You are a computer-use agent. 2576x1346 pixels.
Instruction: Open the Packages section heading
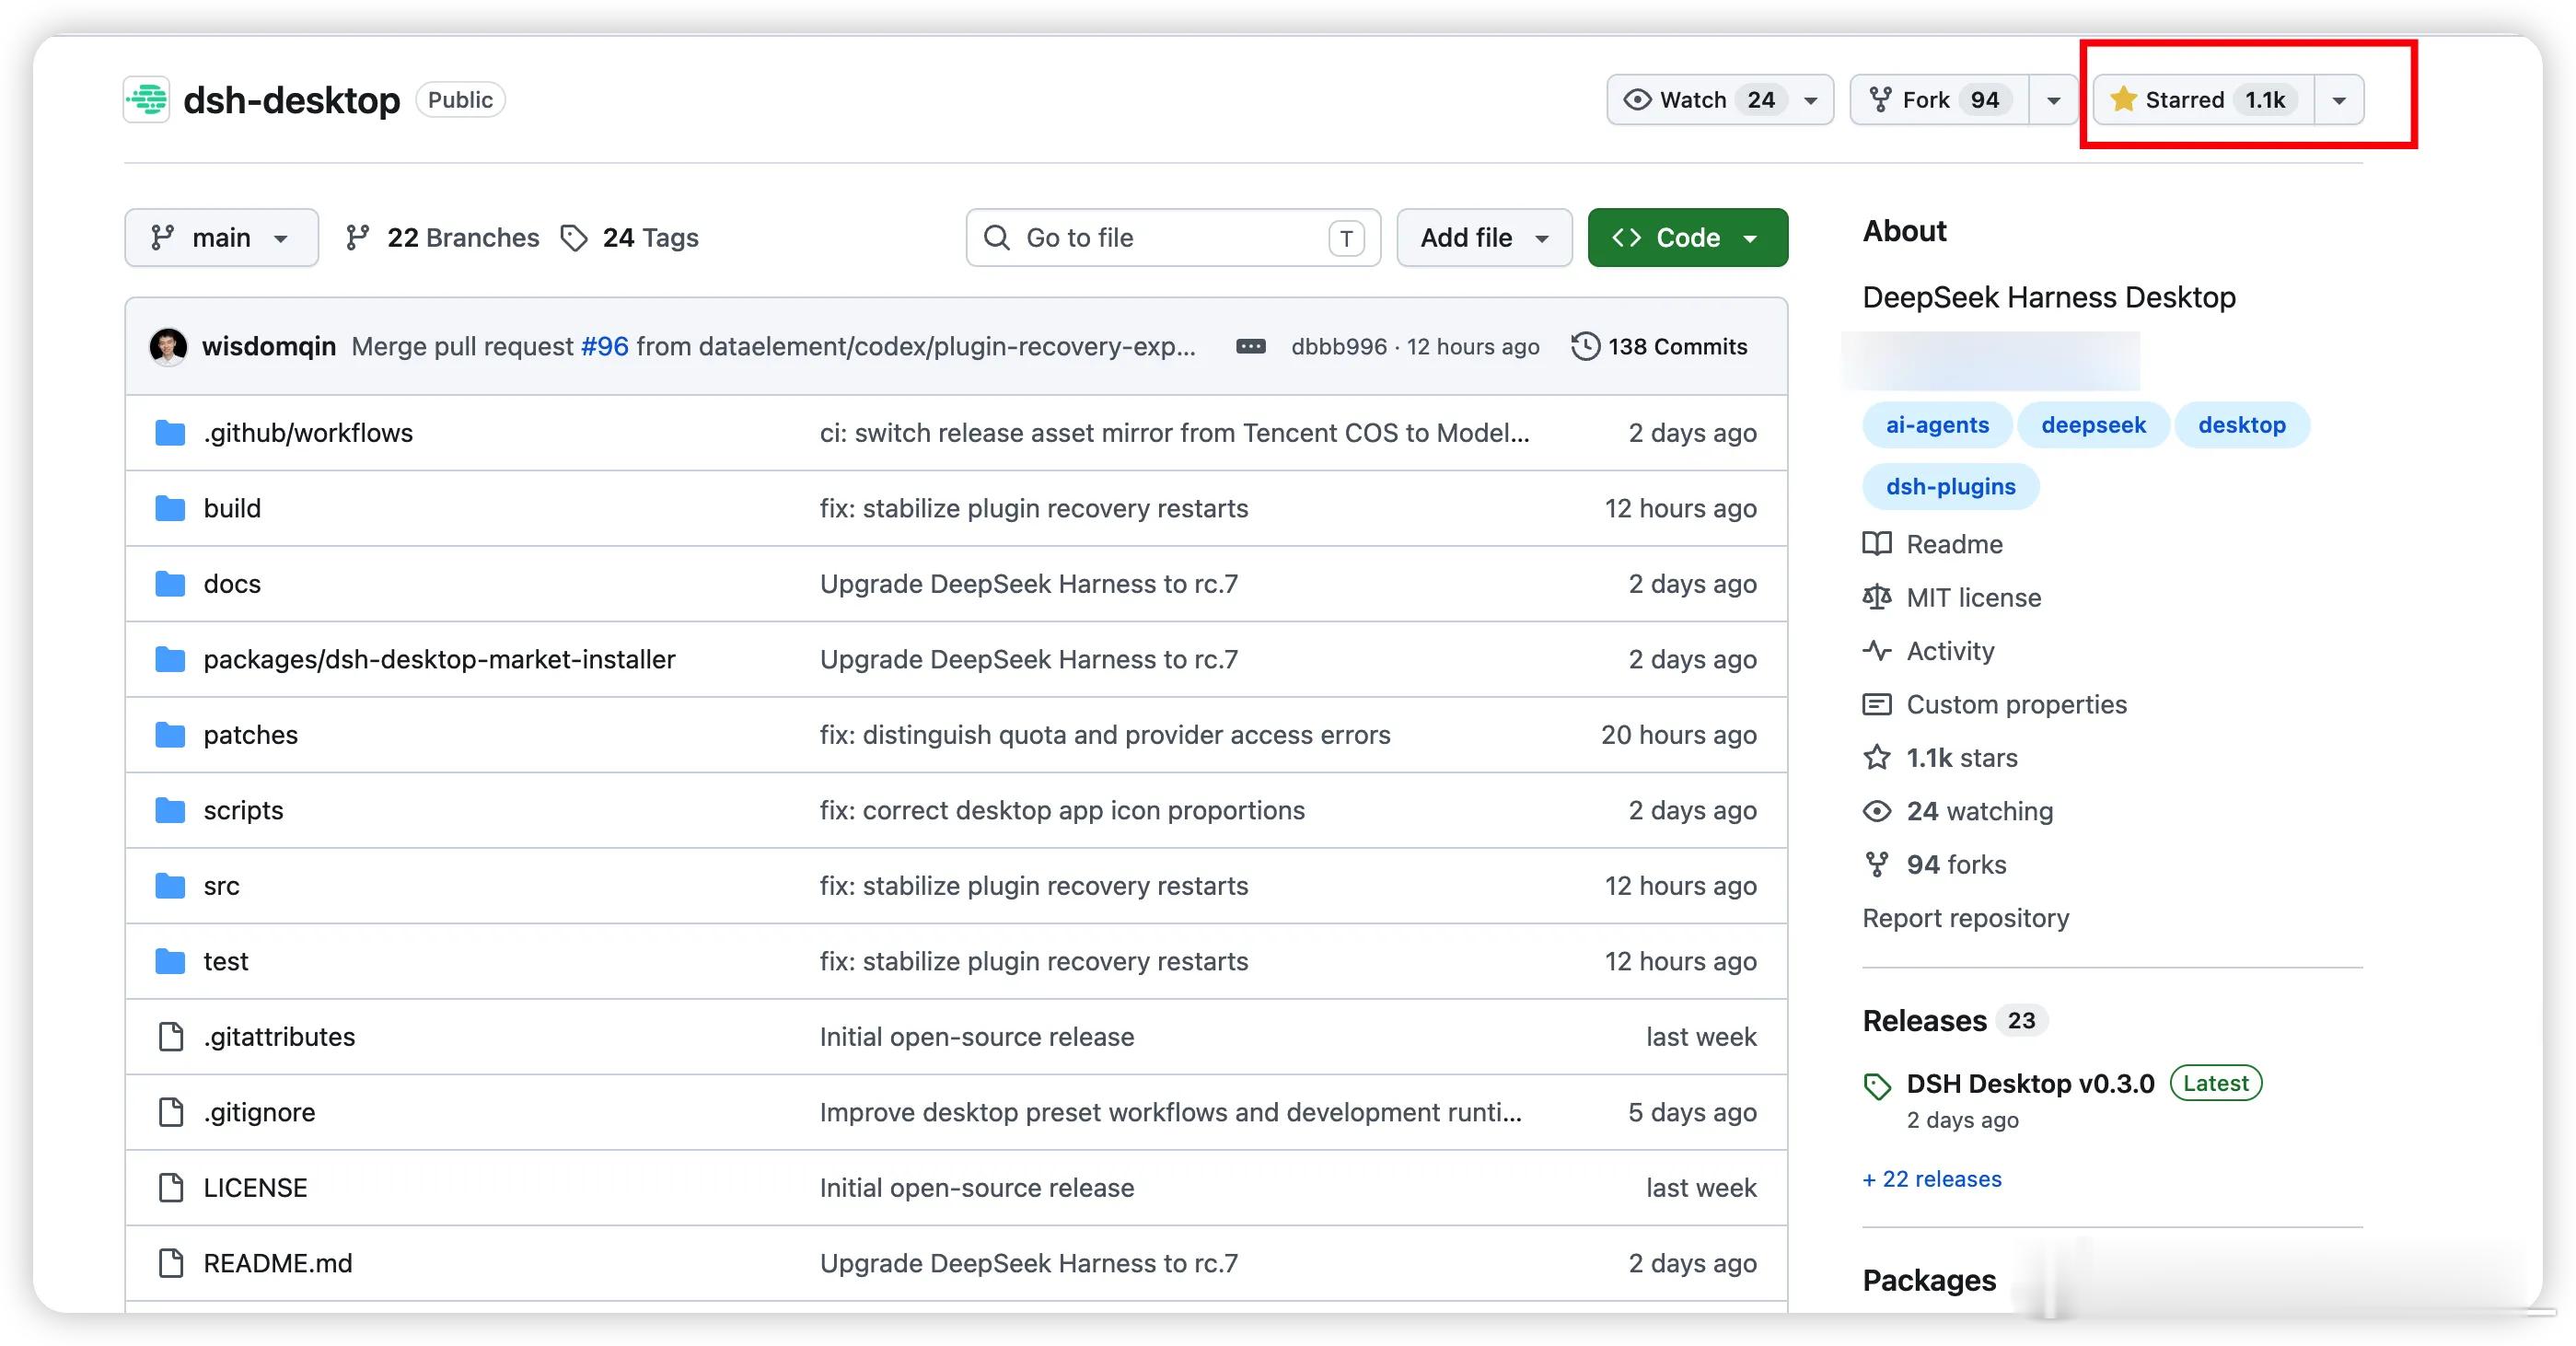tap(1929, 1281)
